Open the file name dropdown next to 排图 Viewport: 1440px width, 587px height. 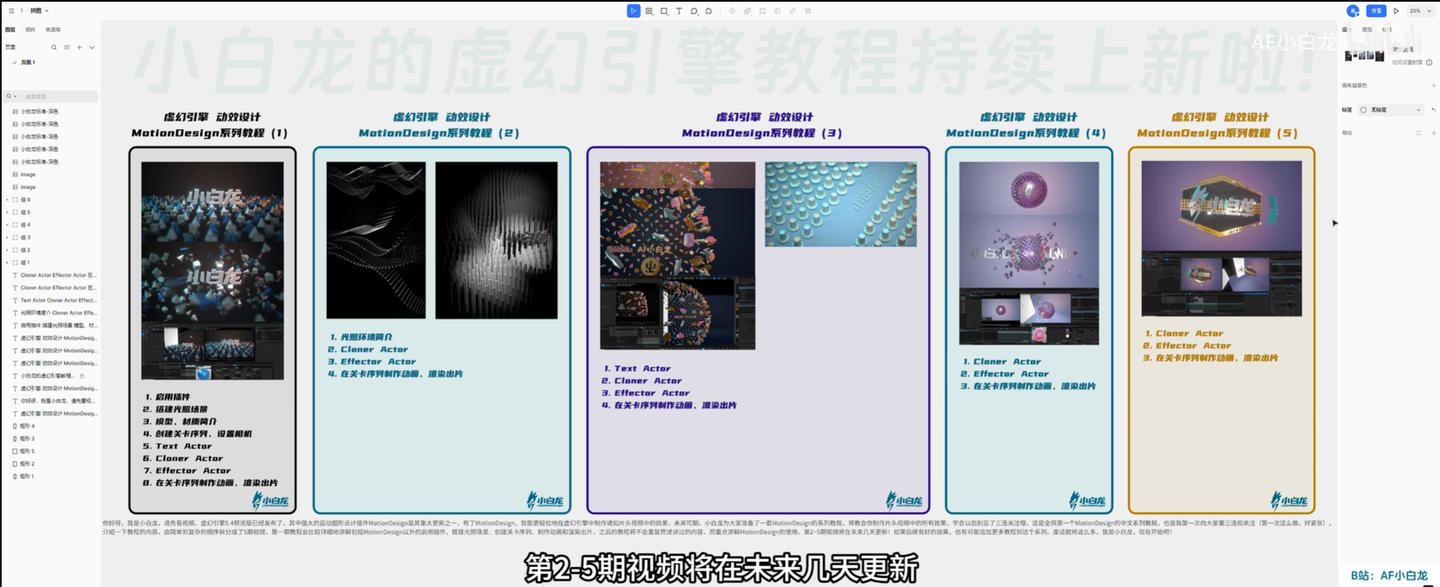[x=46, y=11]
